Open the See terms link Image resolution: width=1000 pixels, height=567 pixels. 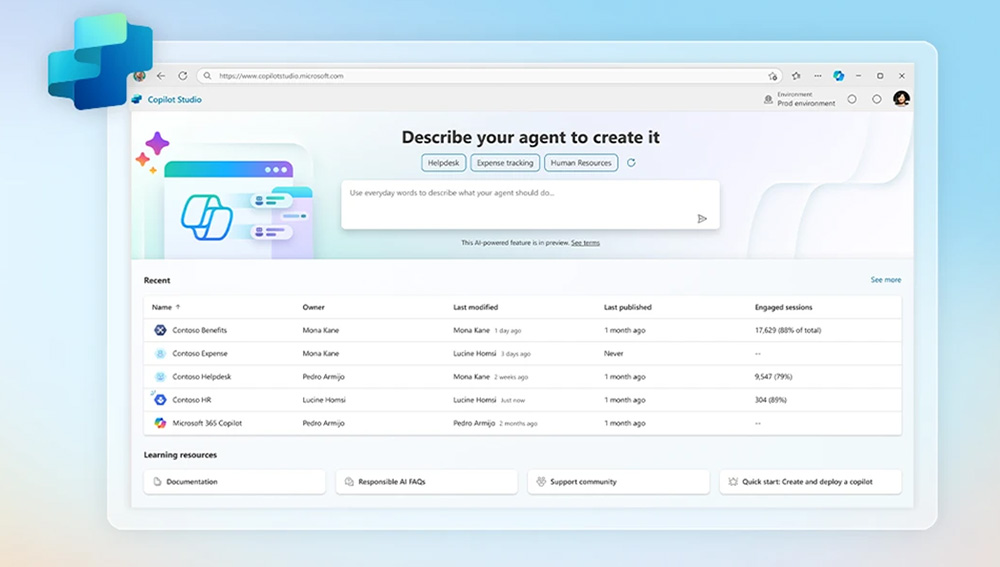point(585,242)
